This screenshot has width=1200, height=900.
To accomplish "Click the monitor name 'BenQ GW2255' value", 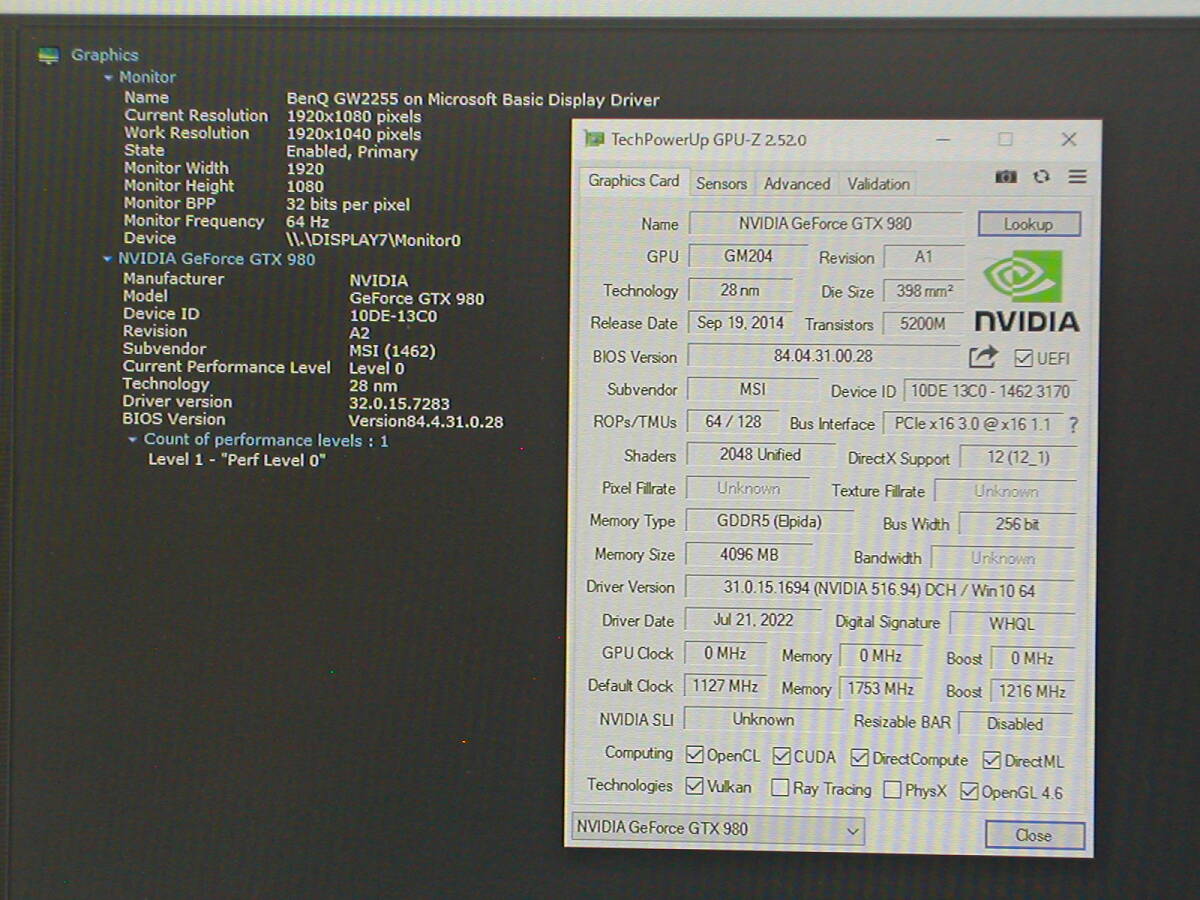I will tap(473, 100).
